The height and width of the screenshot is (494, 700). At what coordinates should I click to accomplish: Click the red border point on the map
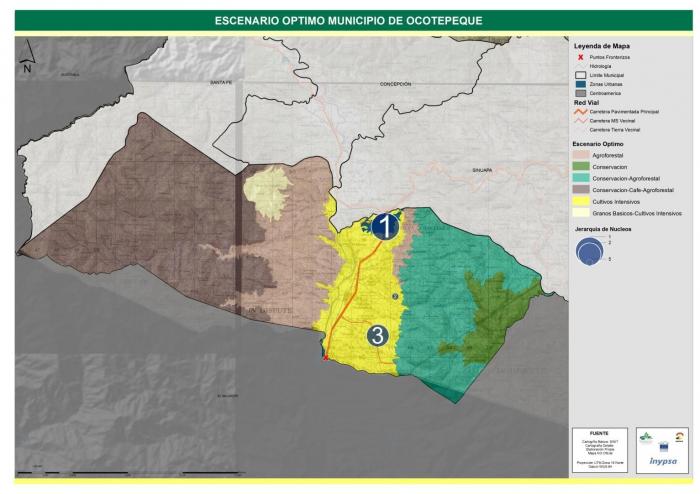point(326,357)
